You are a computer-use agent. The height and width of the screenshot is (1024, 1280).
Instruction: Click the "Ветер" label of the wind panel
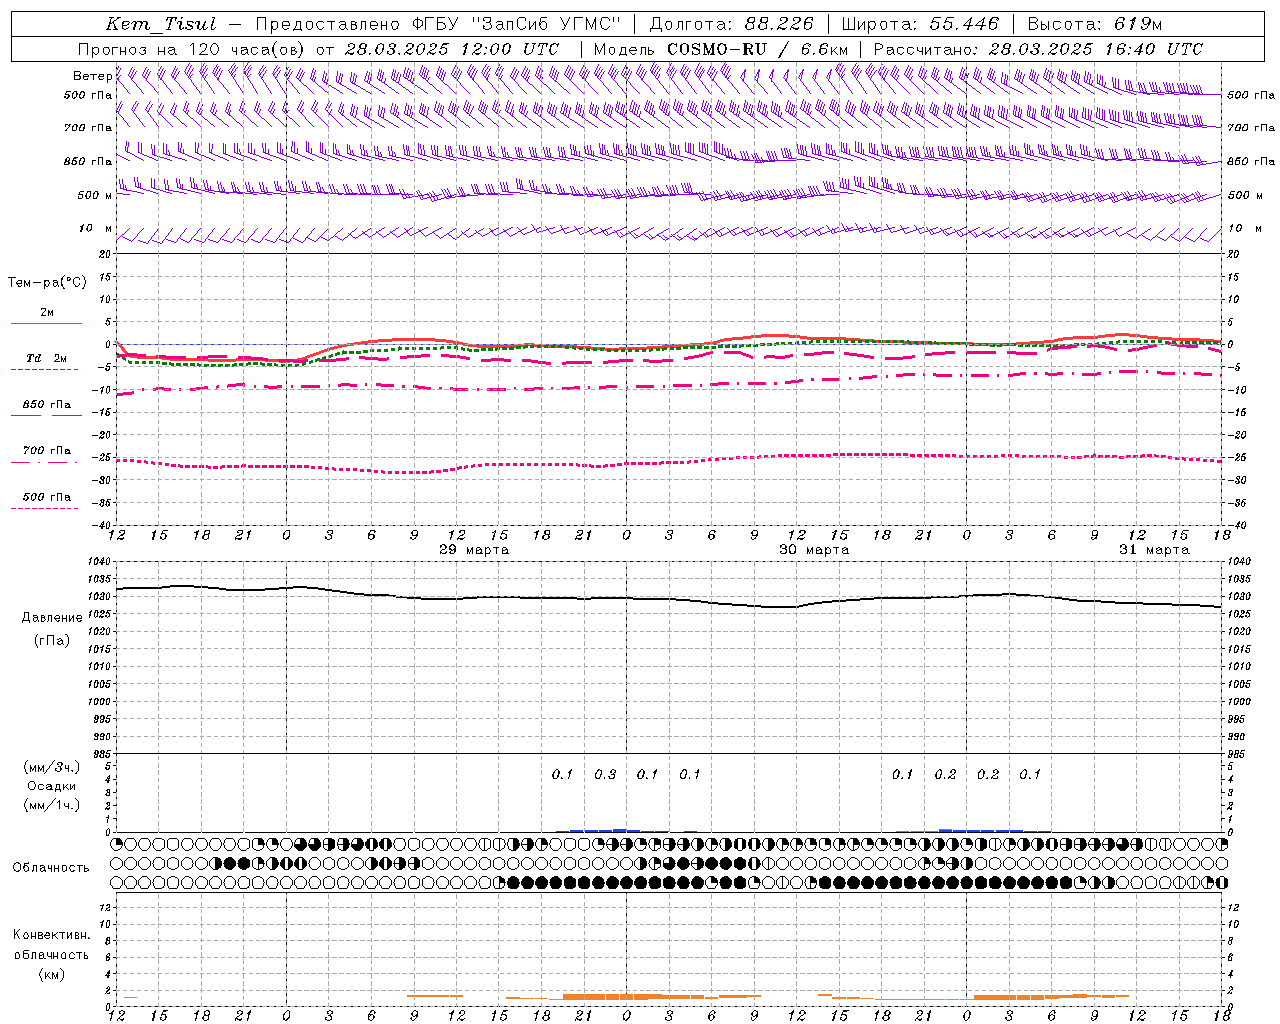(x=92, y=76)
